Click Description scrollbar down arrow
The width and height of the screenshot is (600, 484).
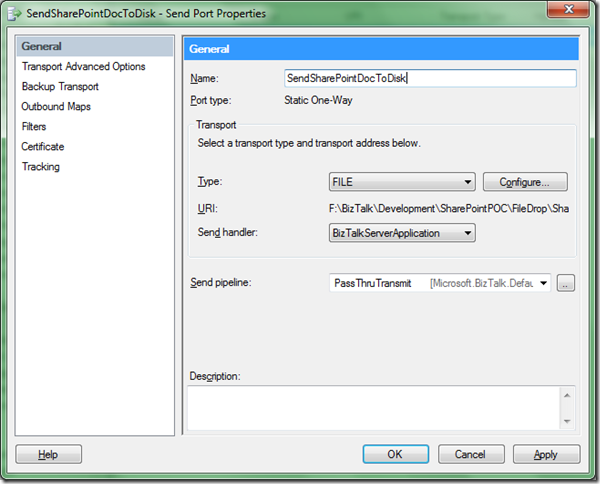click(x=567, y=421)
